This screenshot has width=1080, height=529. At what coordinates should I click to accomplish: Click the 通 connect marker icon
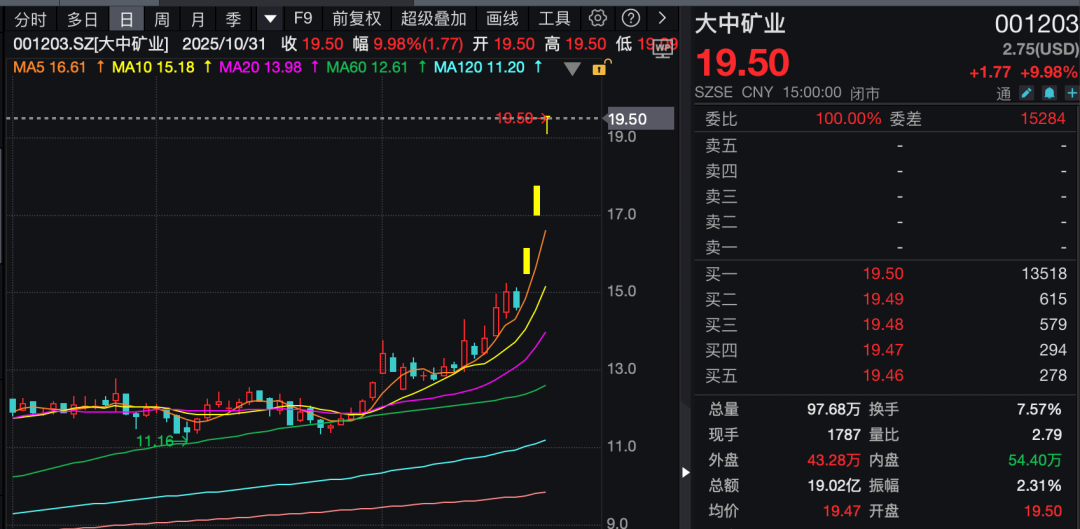pos(1004,93)
